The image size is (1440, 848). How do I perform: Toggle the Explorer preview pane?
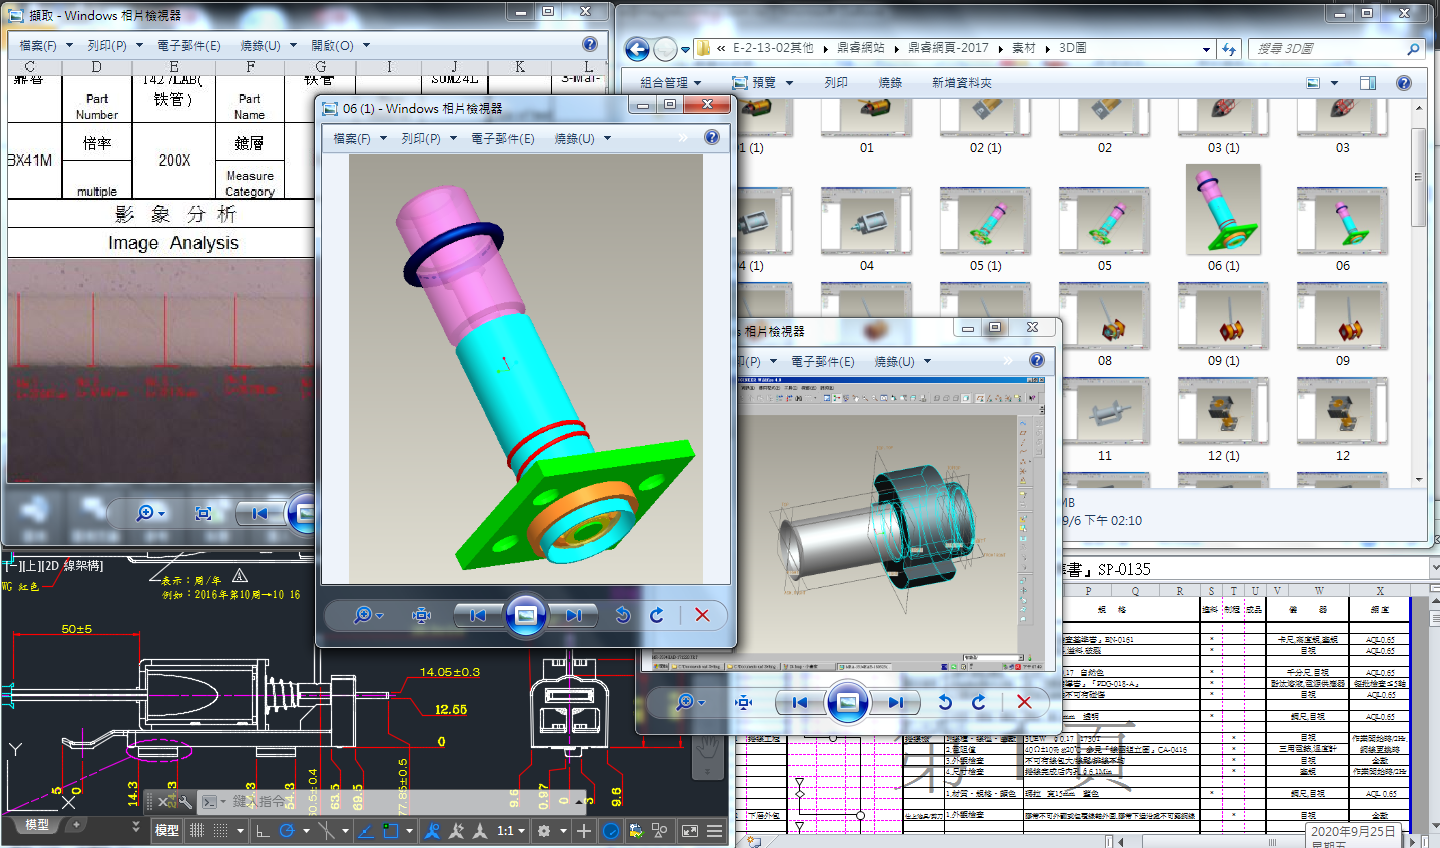pos(1368,83)
